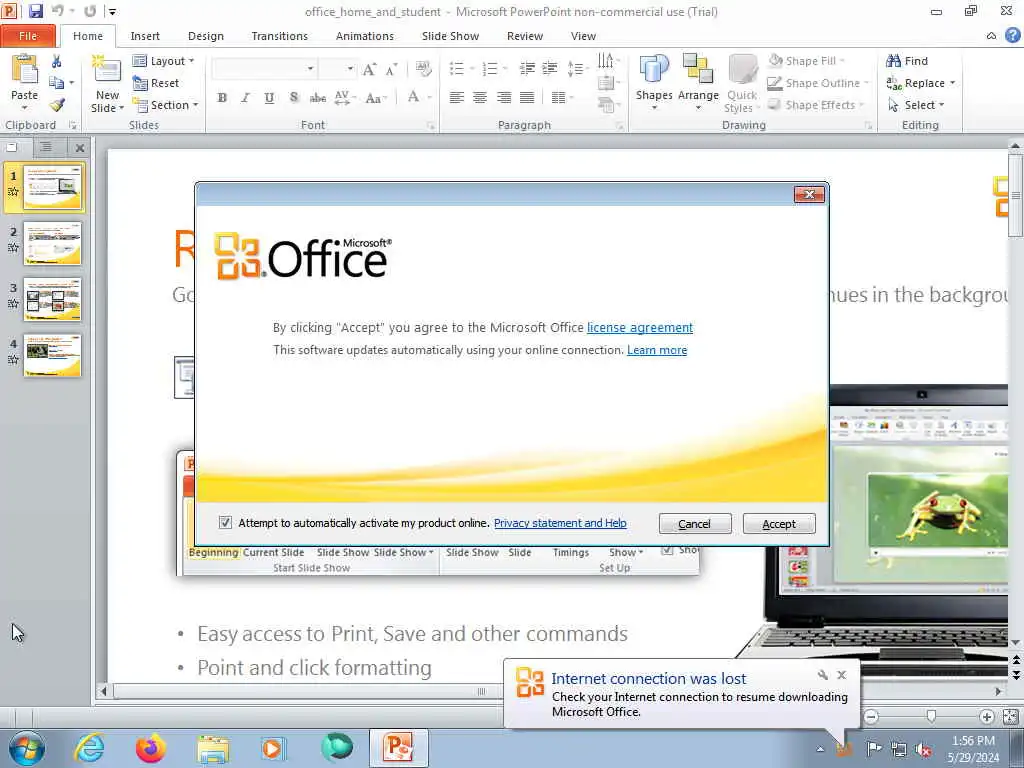
Task: Toggle Italic formatting button
Action: pos(246,98)
